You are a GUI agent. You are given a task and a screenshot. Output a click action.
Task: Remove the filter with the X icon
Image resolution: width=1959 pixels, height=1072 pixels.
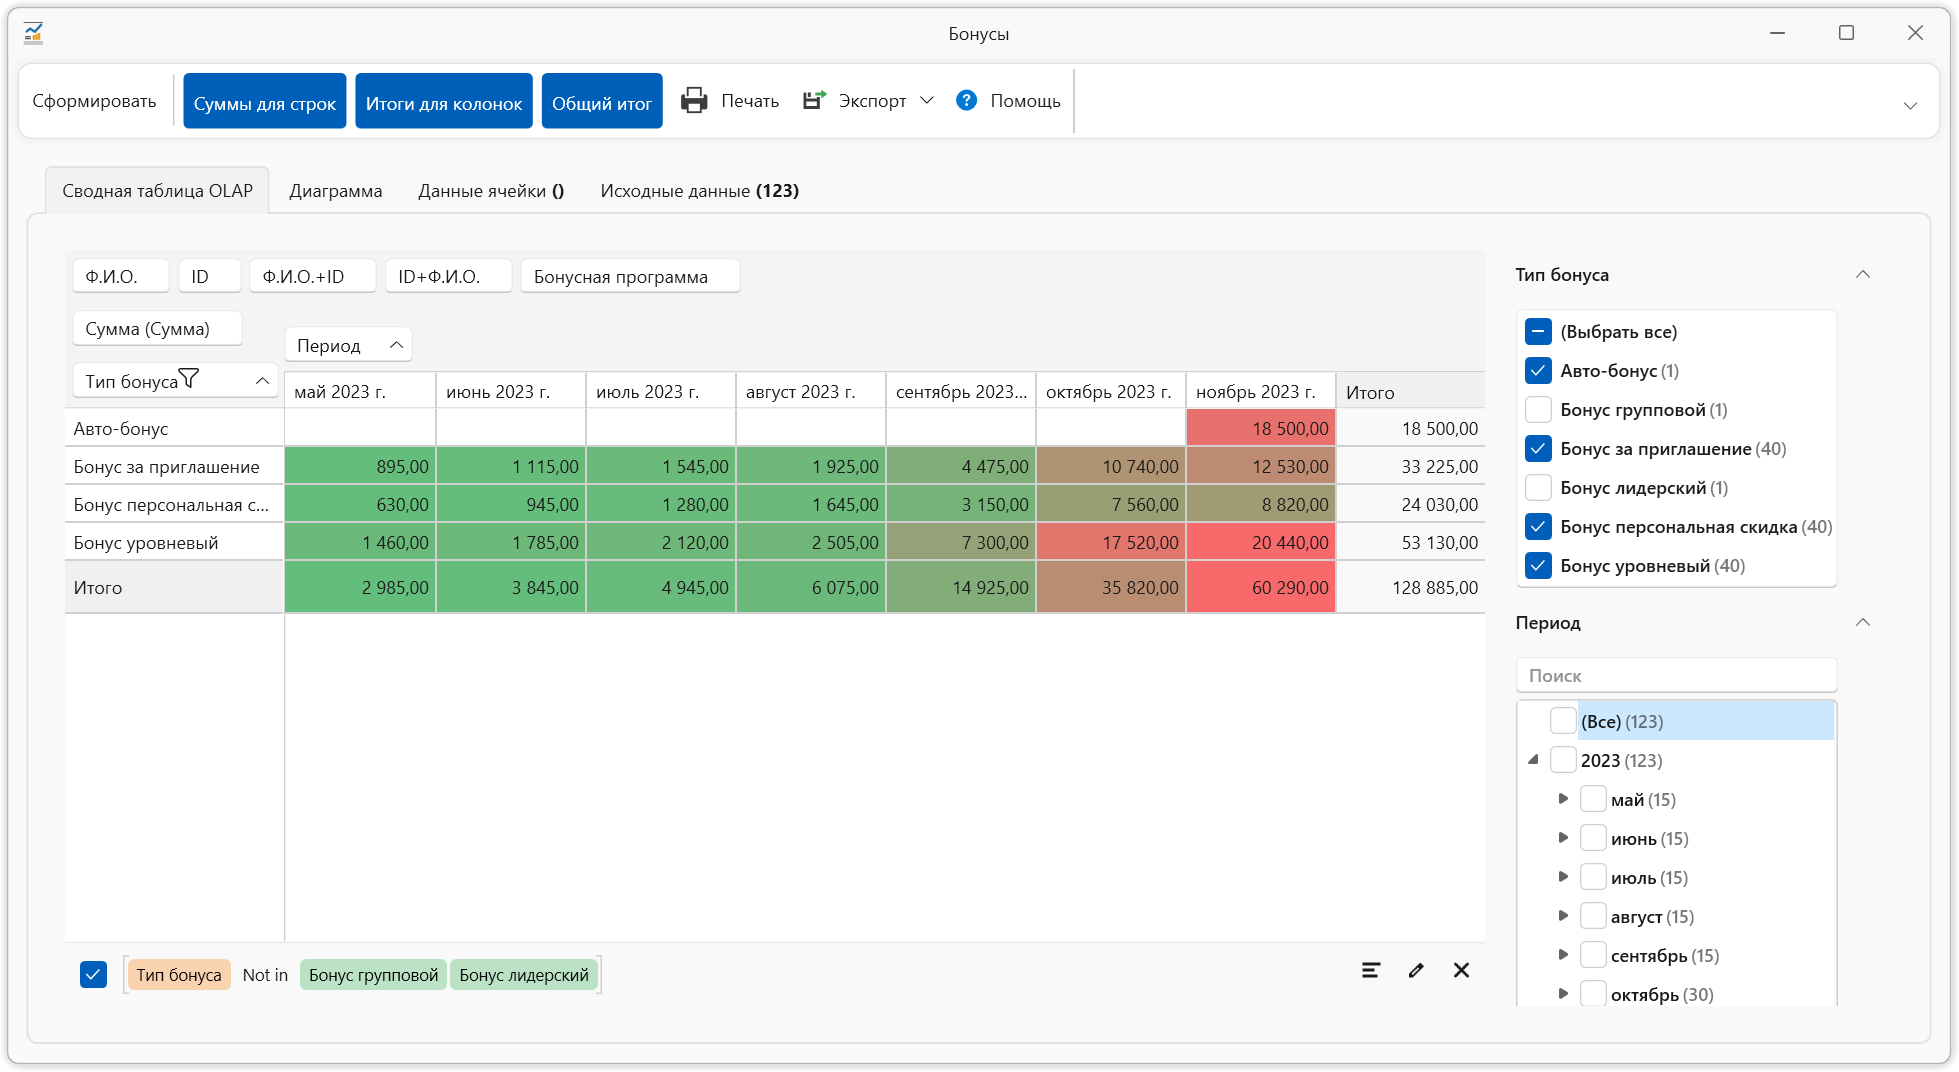point(1461,970)
